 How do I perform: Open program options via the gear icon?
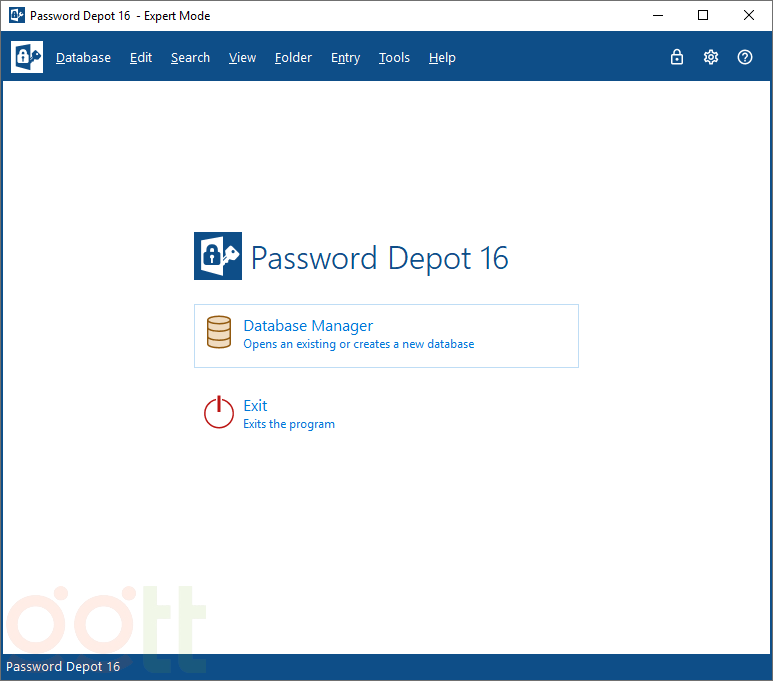tap(711, 57)
